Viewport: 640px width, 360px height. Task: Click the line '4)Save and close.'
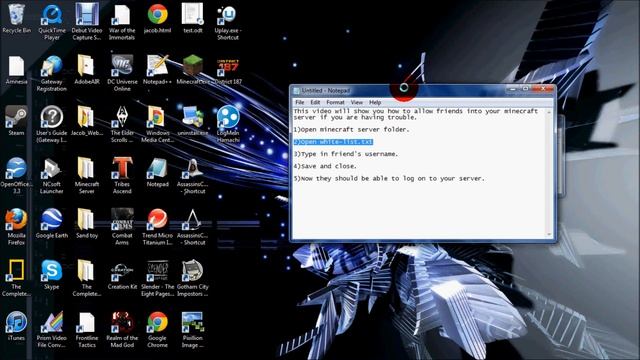(x=325, y=166)
